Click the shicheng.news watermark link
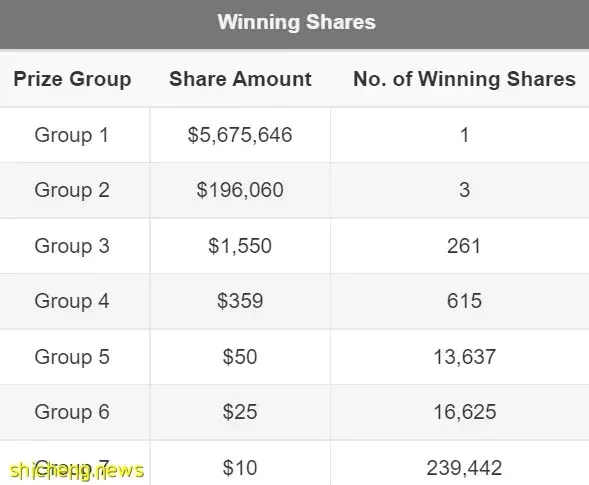Screen dimensions: 589x485 point(76,471)
